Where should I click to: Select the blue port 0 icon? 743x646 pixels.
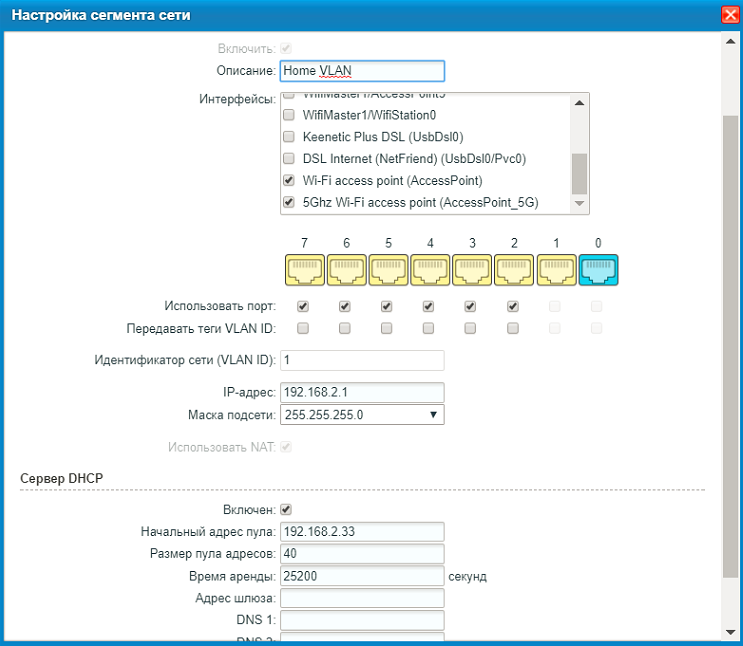click(598, 269)
